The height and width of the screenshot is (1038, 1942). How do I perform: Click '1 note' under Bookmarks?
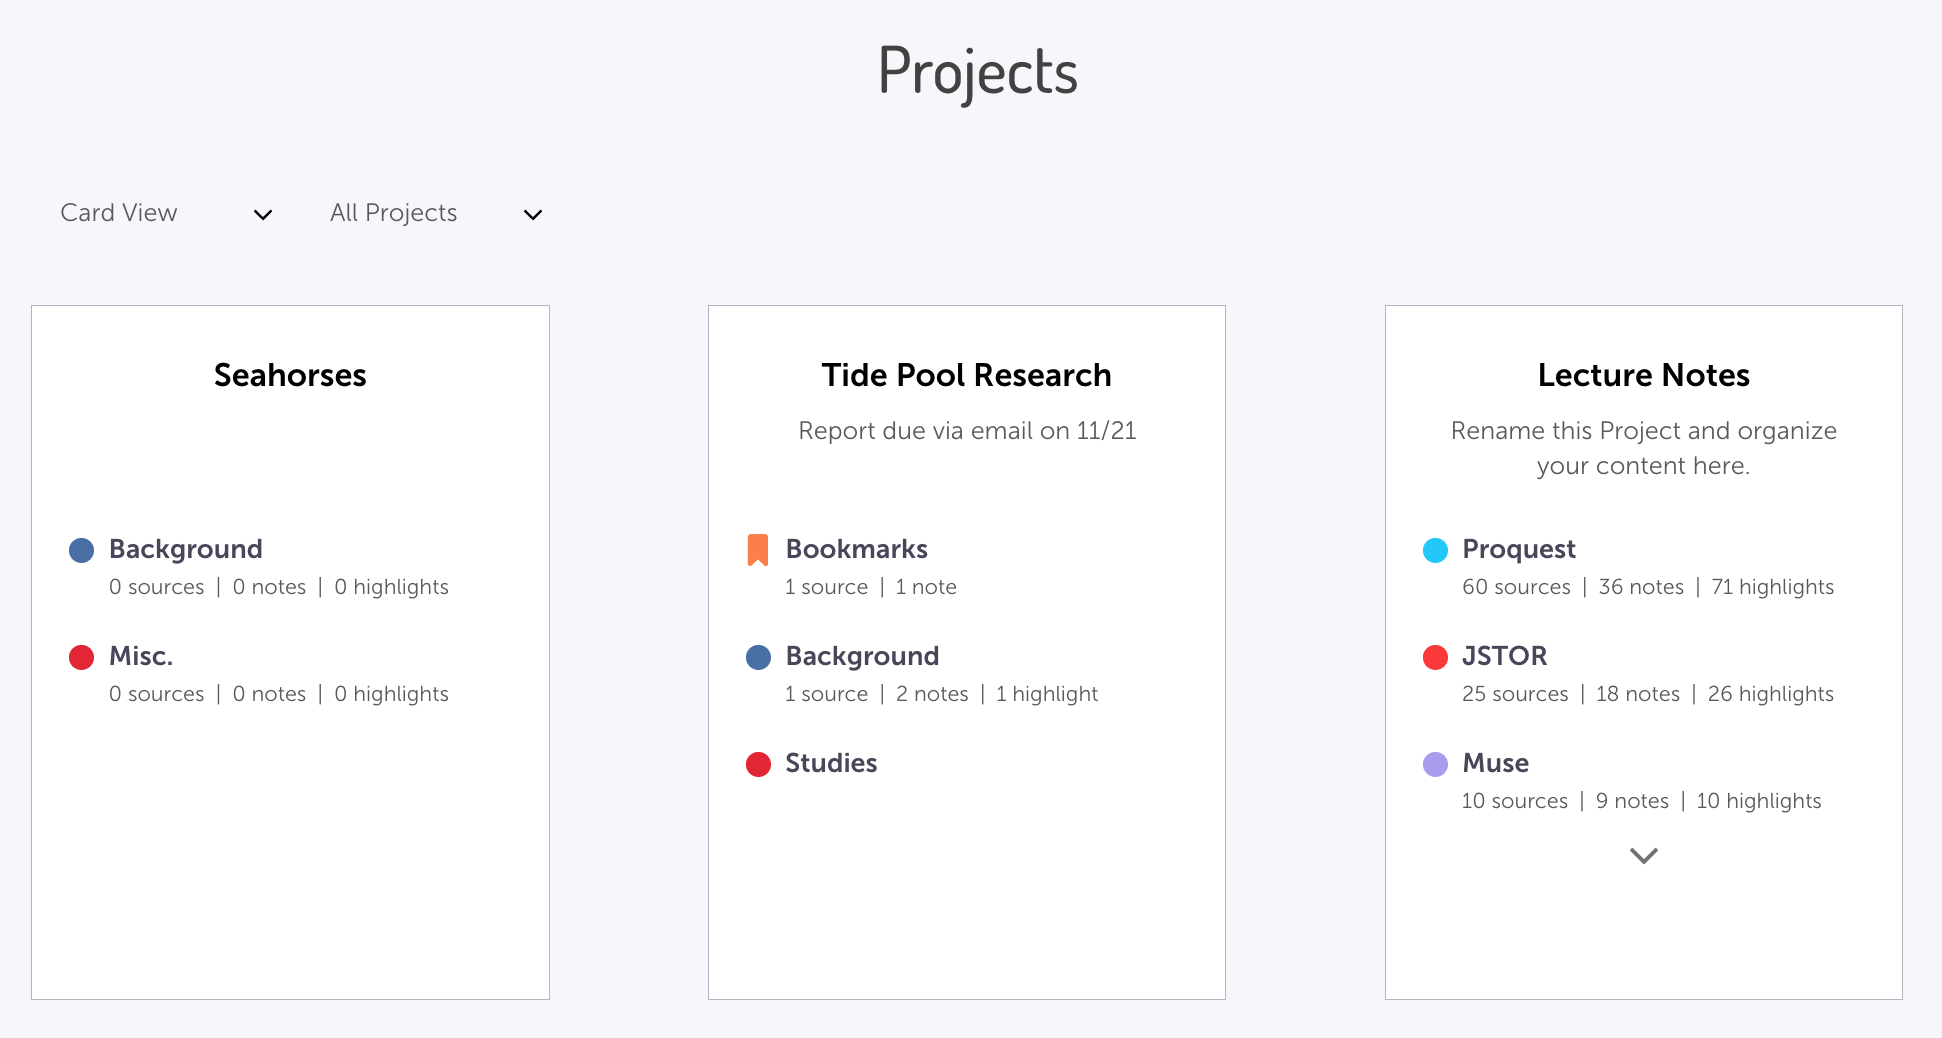[x=926, y=587]
